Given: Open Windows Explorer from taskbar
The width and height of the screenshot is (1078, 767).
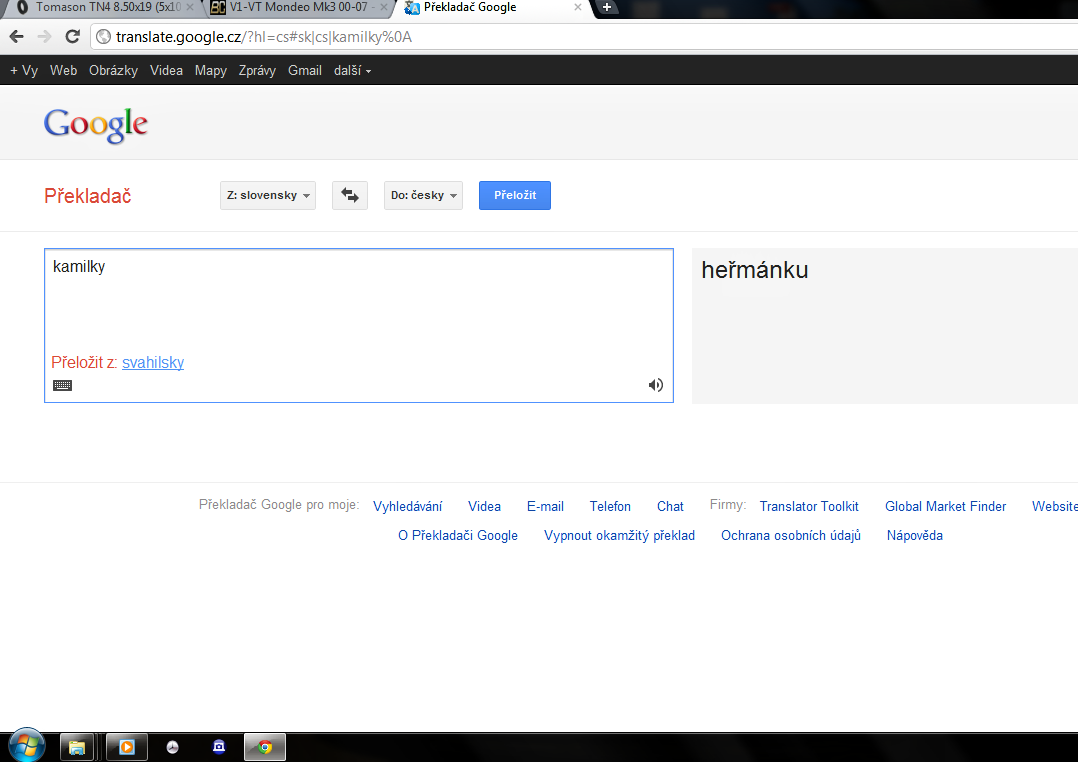Looking at the screenshot, I should (x=76, y=746).
